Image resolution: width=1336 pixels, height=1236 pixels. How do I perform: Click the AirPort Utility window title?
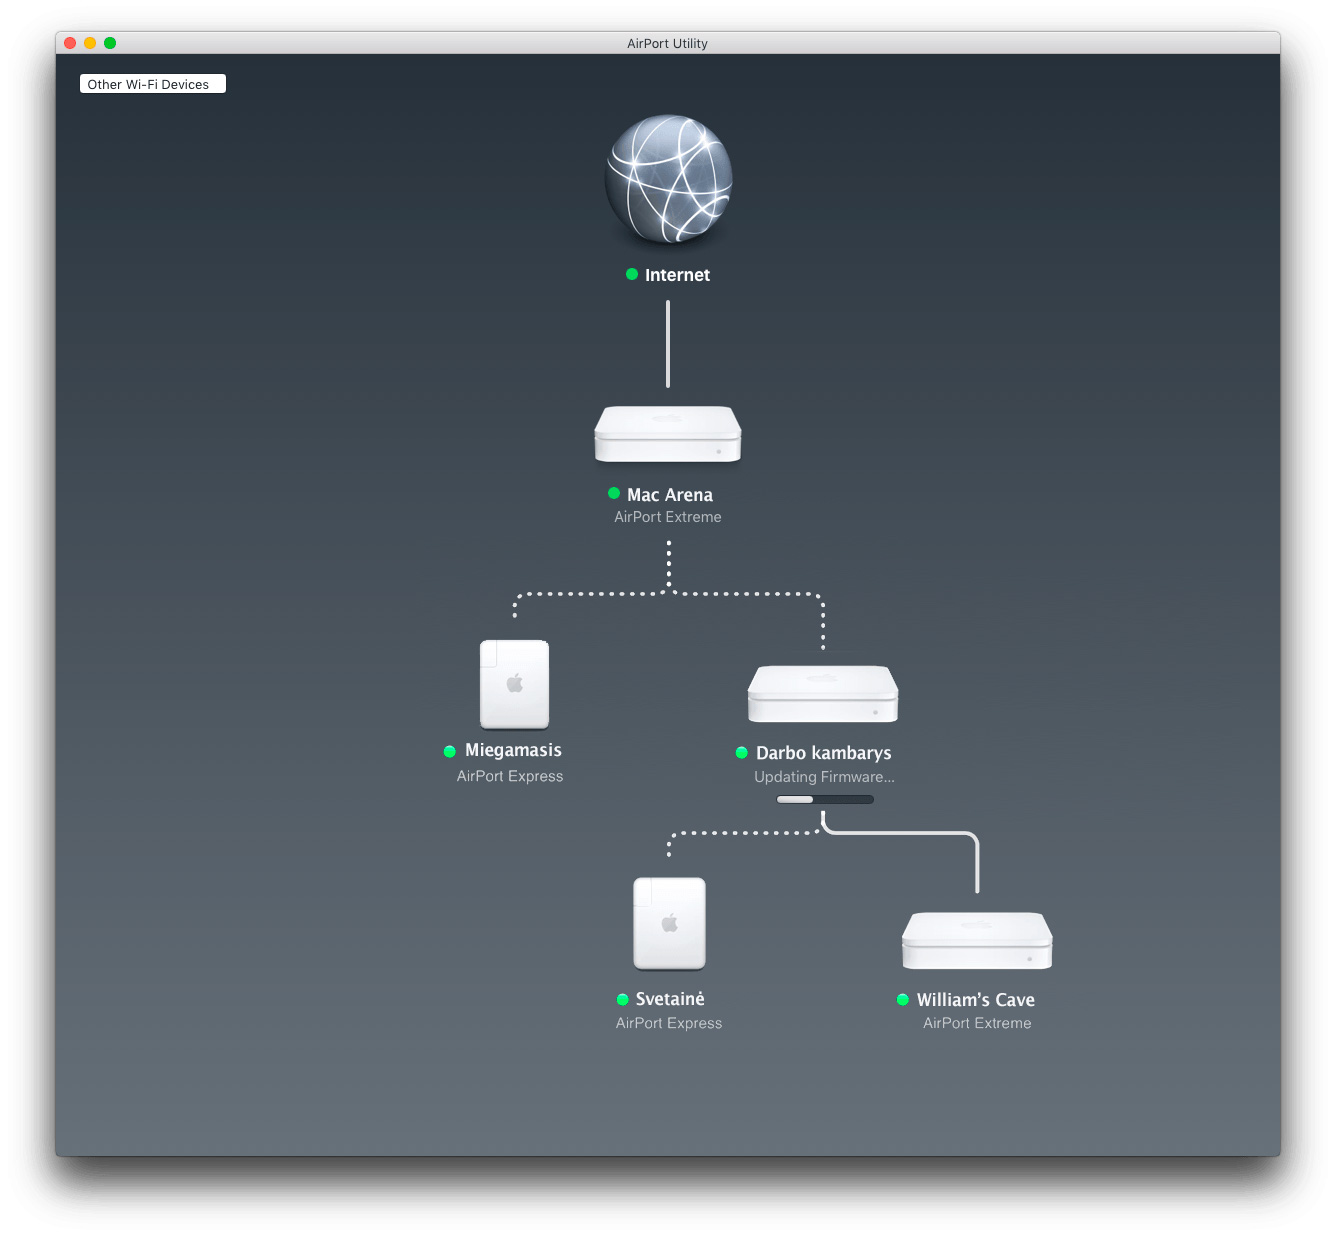(667, 43)
